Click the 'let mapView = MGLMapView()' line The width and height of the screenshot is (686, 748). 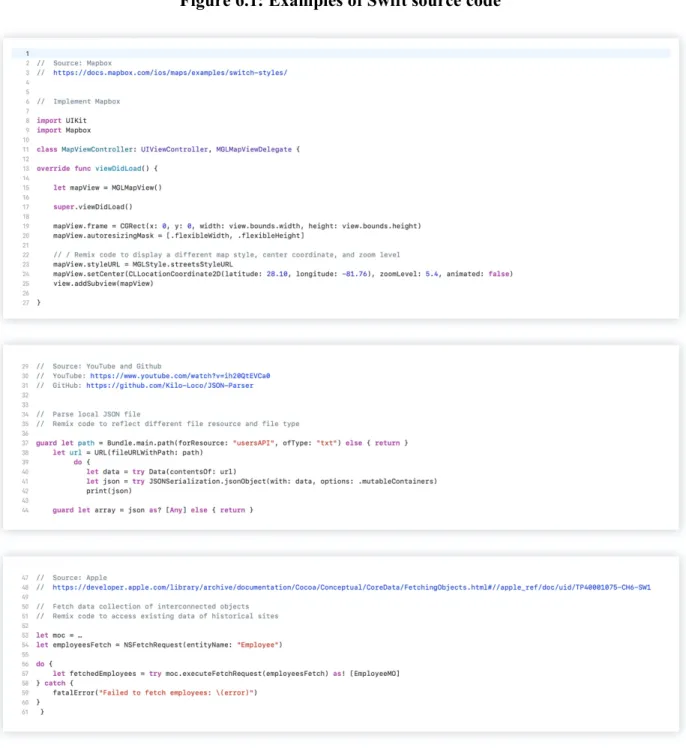(x=107, y=187)
